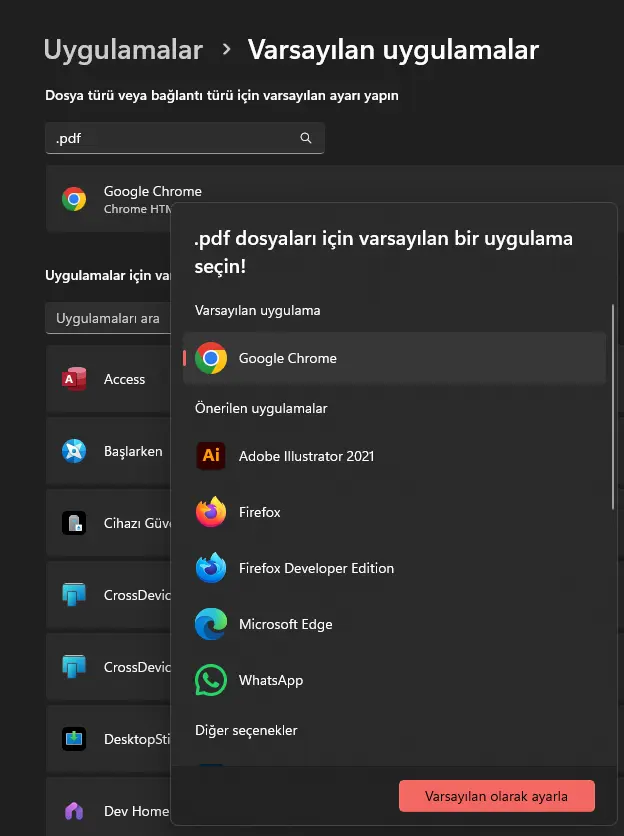
Task: Choose Firefox Developer Edition label
Action: 316,568
